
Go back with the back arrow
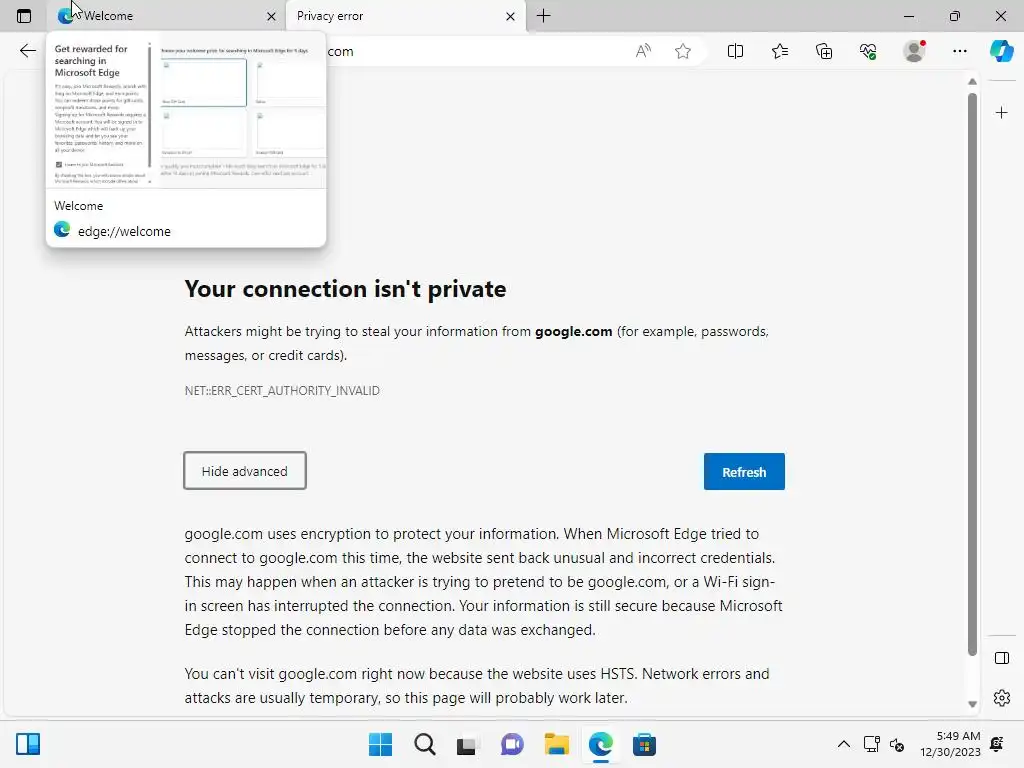(x=27, y=51)
